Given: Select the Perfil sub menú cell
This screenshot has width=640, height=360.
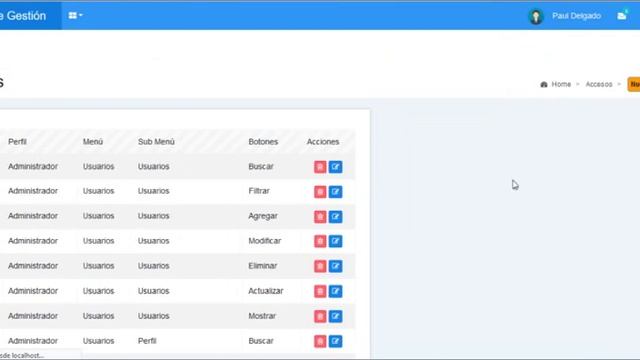Looking at the screenshot, I should pyautogui.click(x=147, y=341).
